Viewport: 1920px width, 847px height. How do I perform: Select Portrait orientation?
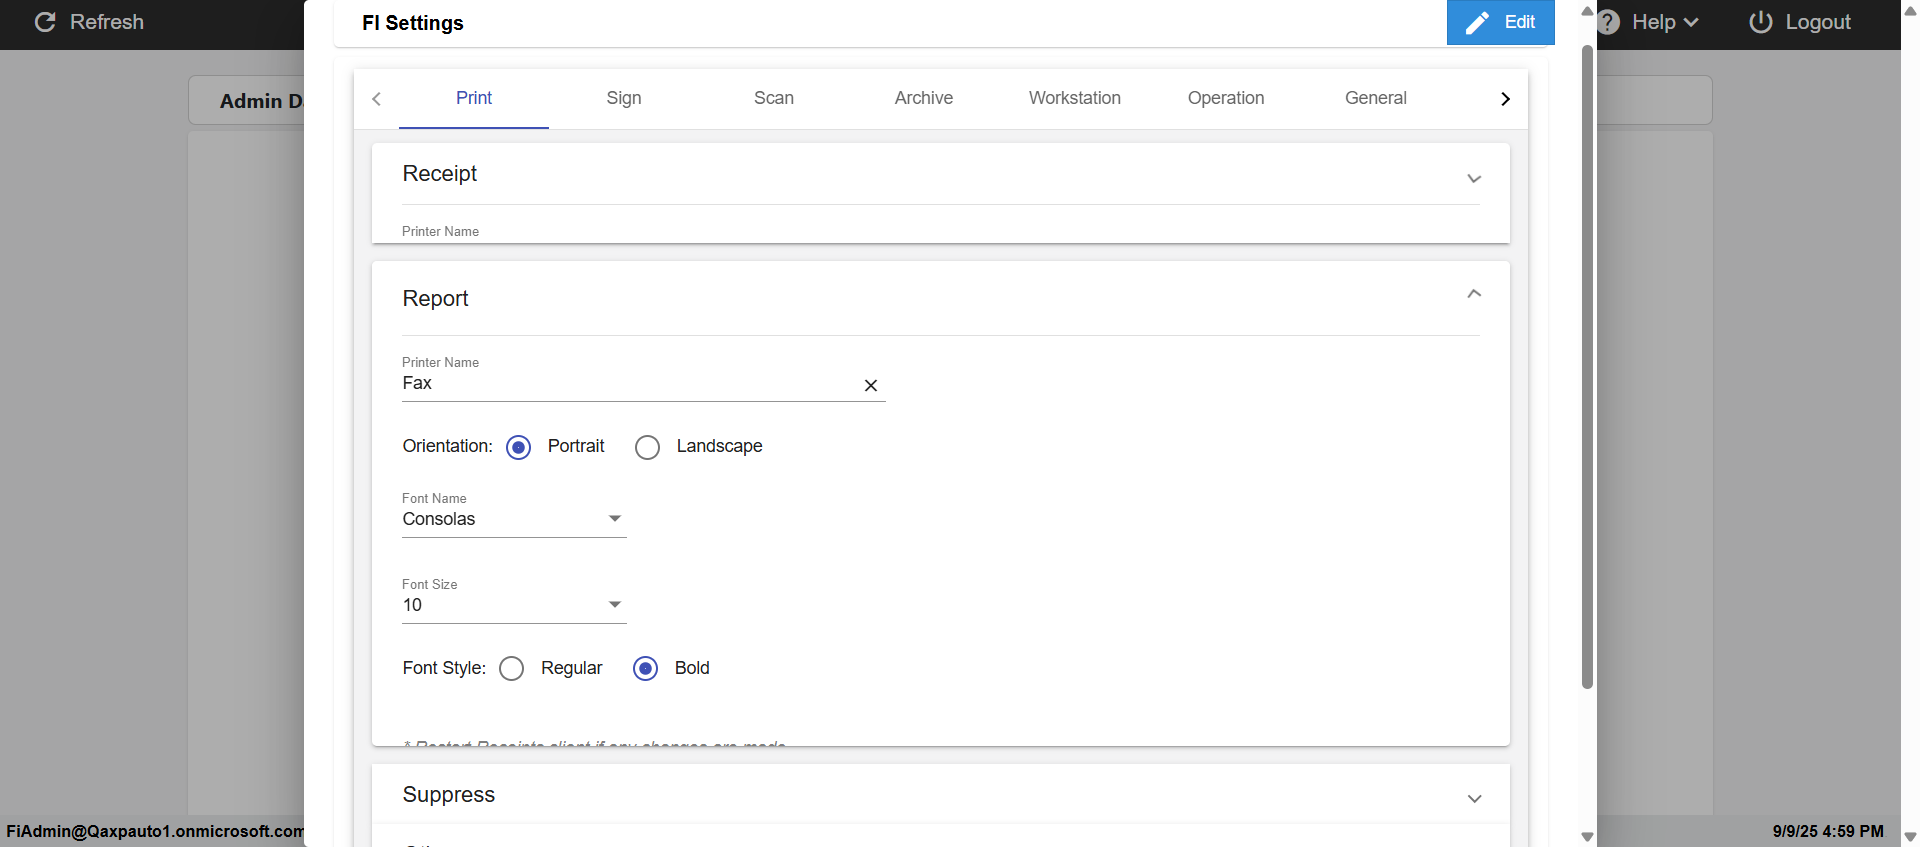coord(518,447)
